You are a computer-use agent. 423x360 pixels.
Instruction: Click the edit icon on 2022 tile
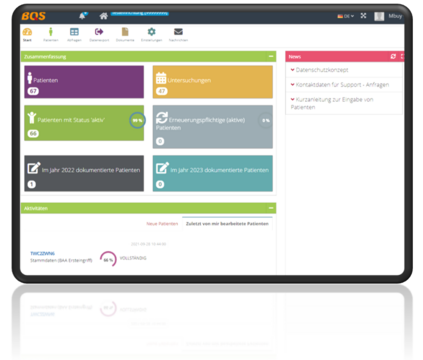coord(34,167)
